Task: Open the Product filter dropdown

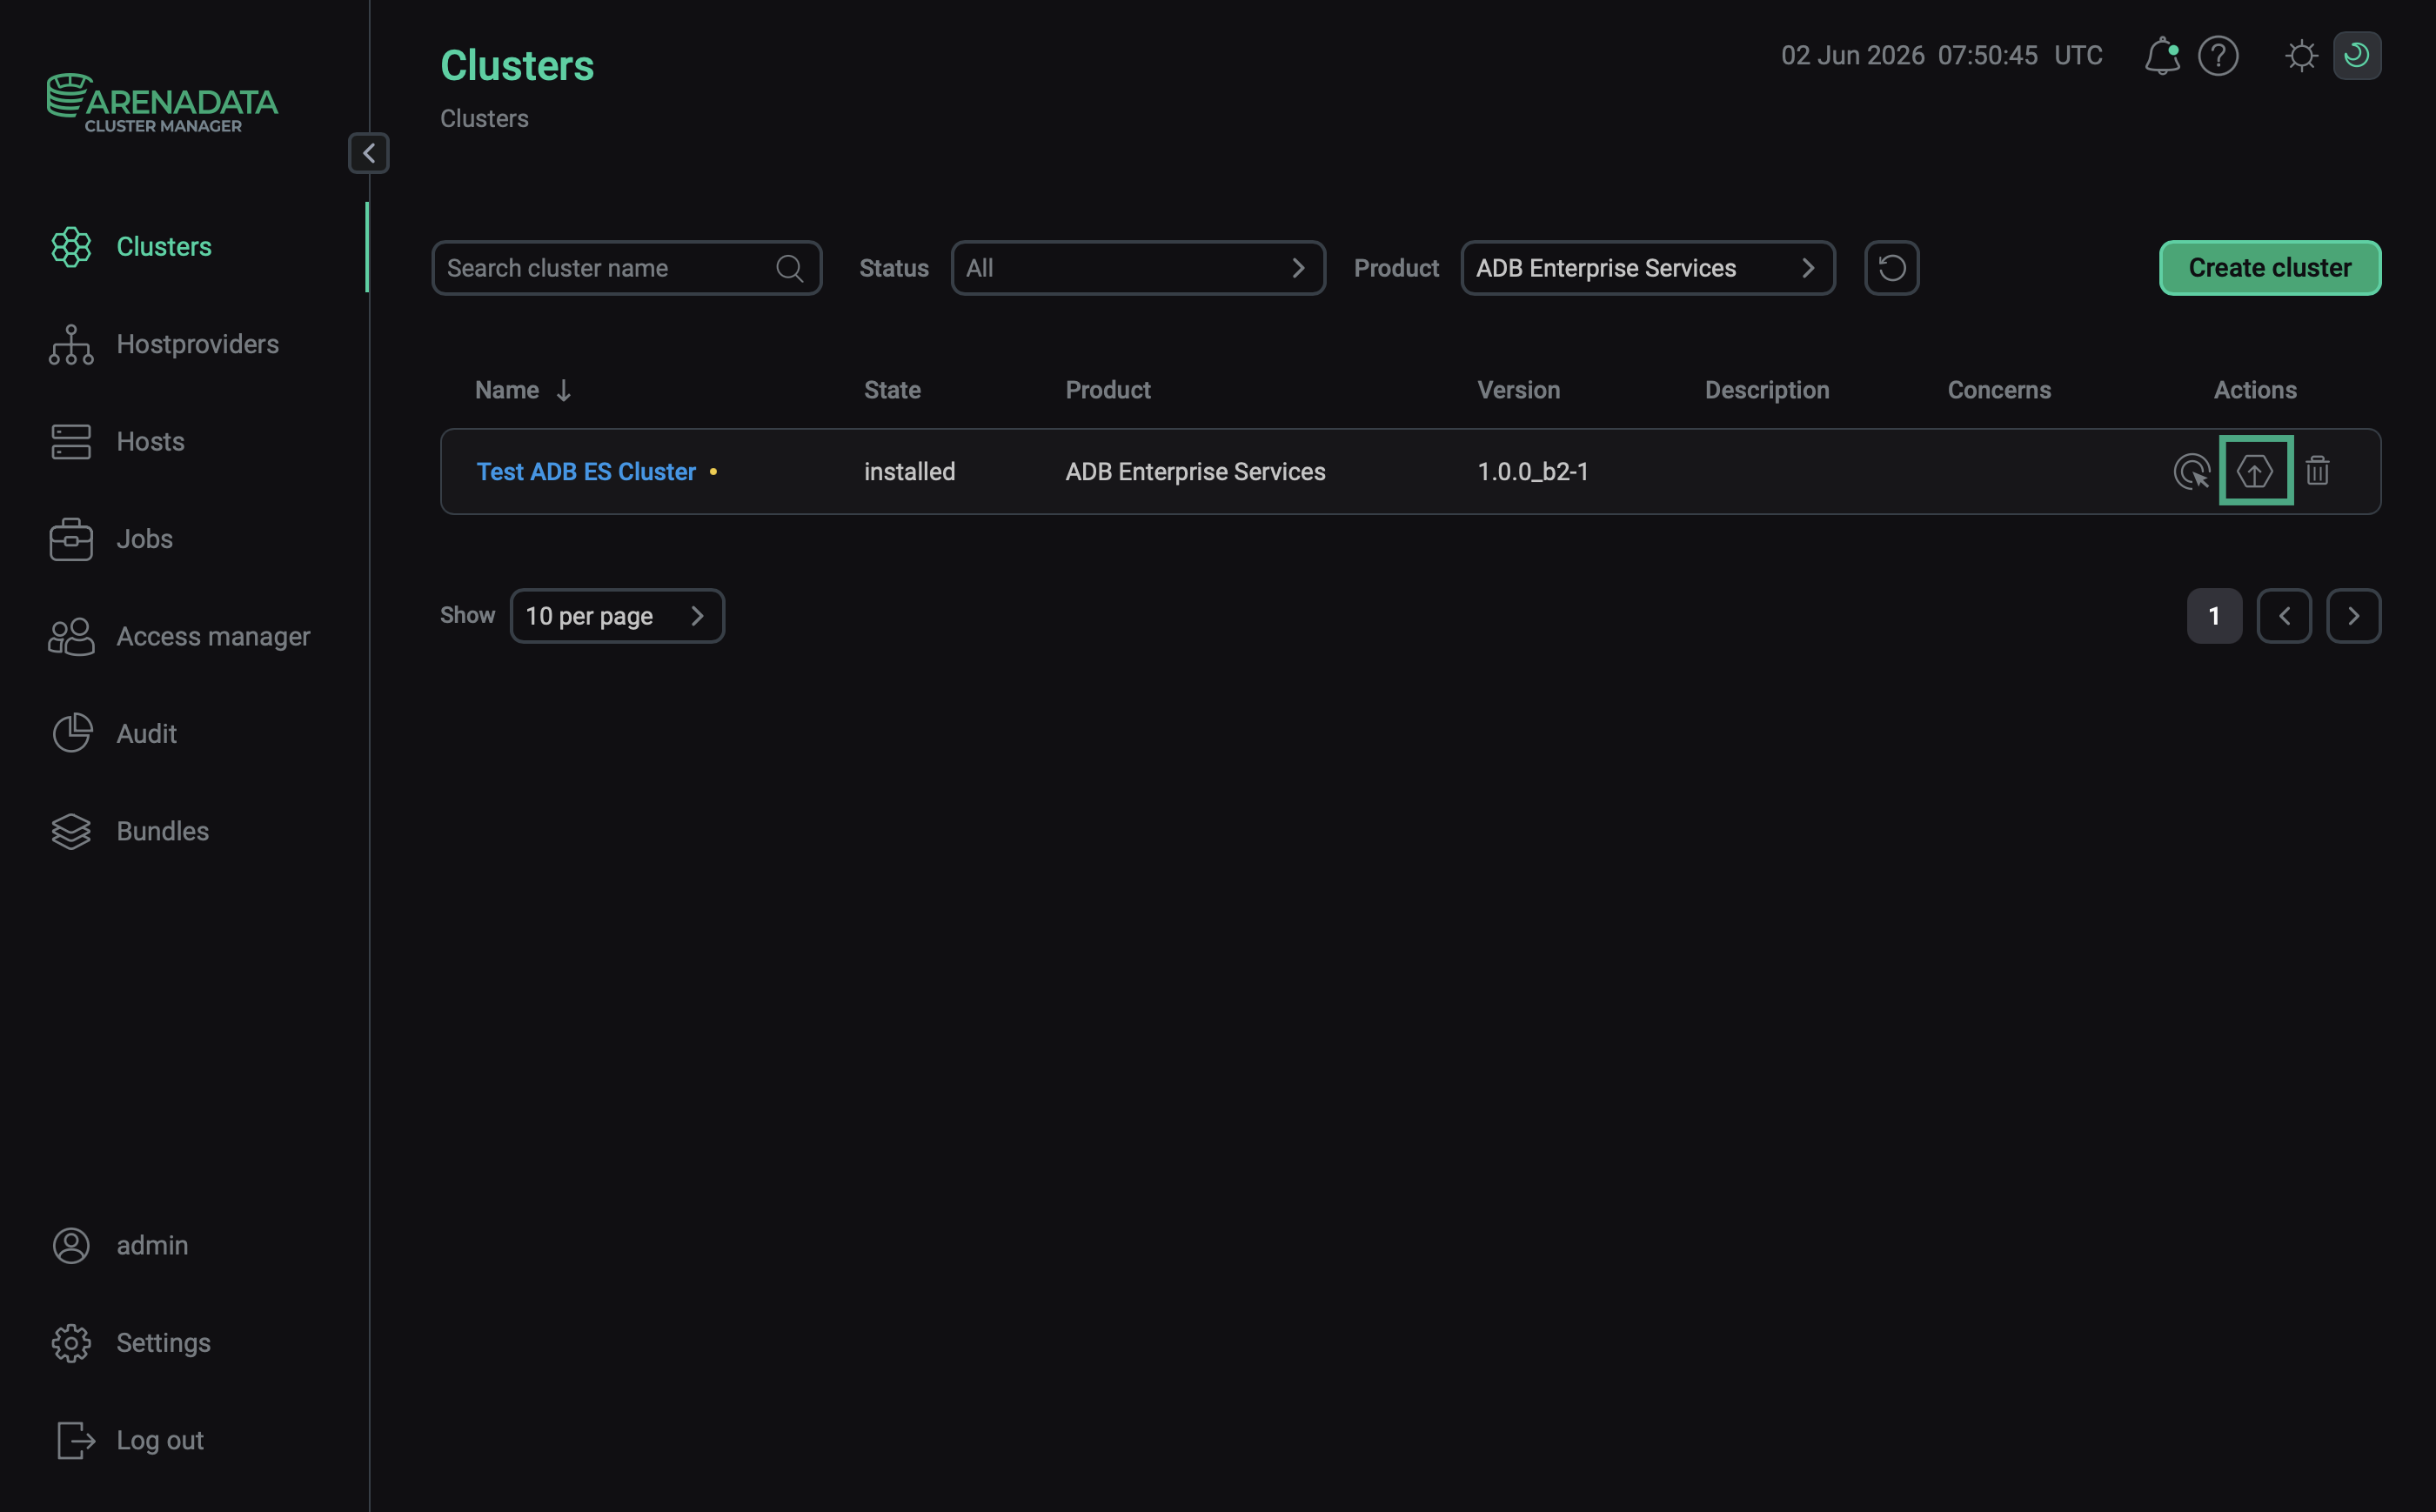Action: pos(1647,268)
